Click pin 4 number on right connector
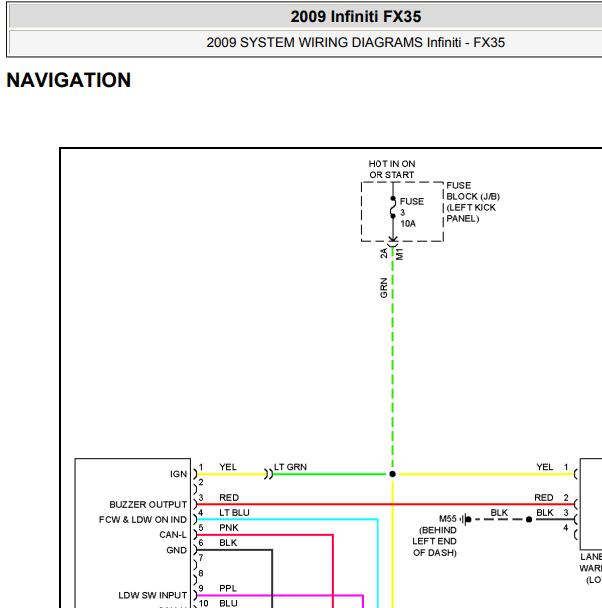 coord(566,528)
